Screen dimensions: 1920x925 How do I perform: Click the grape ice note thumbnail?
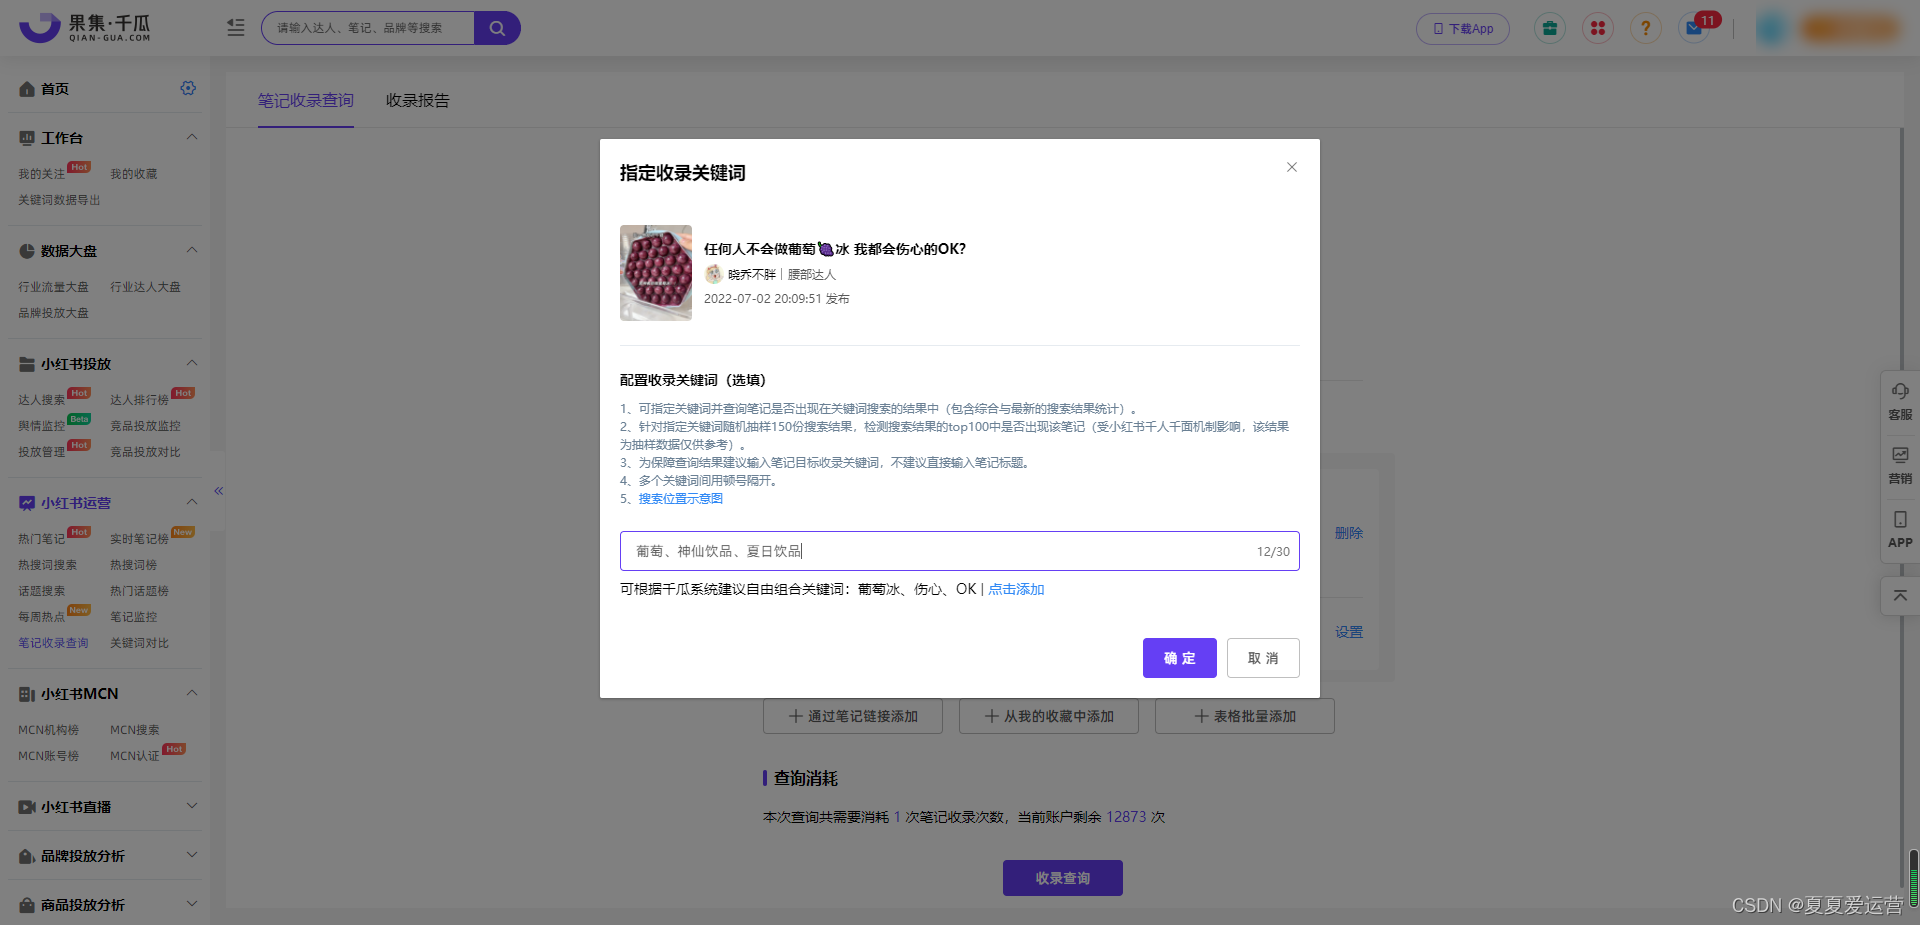point(656,273)
